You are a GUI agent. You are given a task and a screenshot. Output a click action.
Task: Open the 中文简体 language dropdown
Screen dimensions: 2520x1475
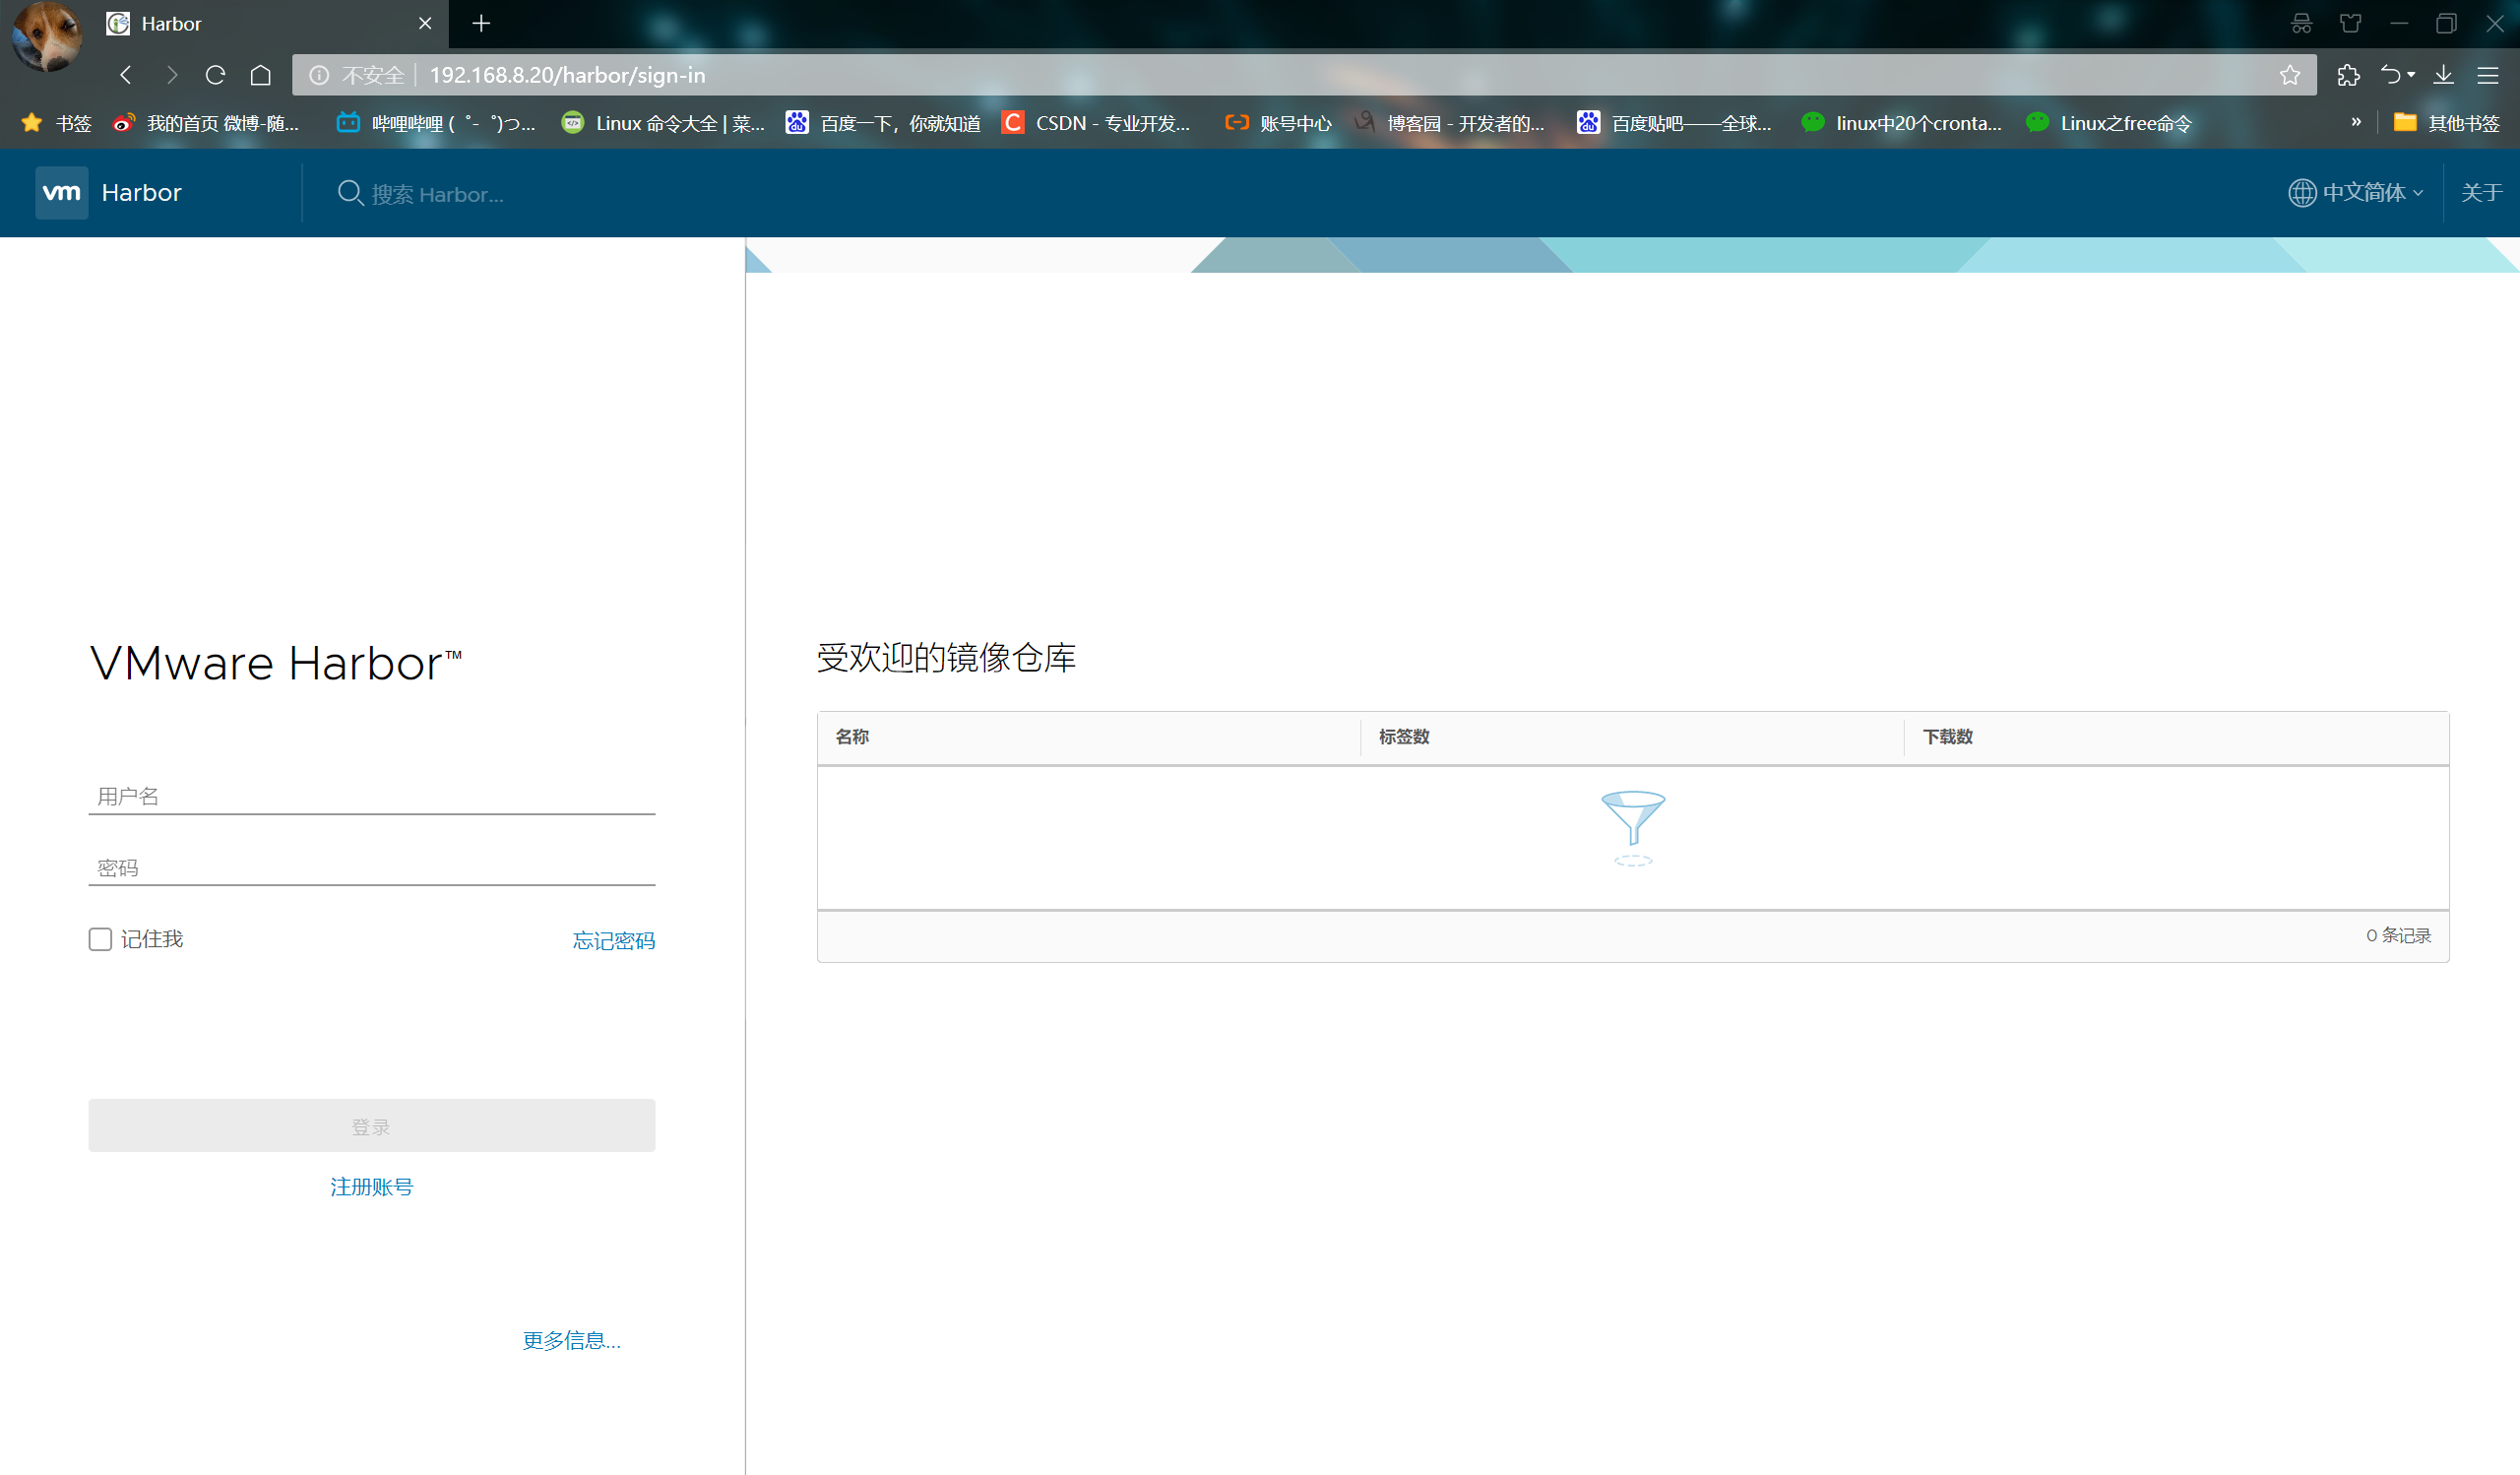pyautogui.click(x=2356, y=192)
